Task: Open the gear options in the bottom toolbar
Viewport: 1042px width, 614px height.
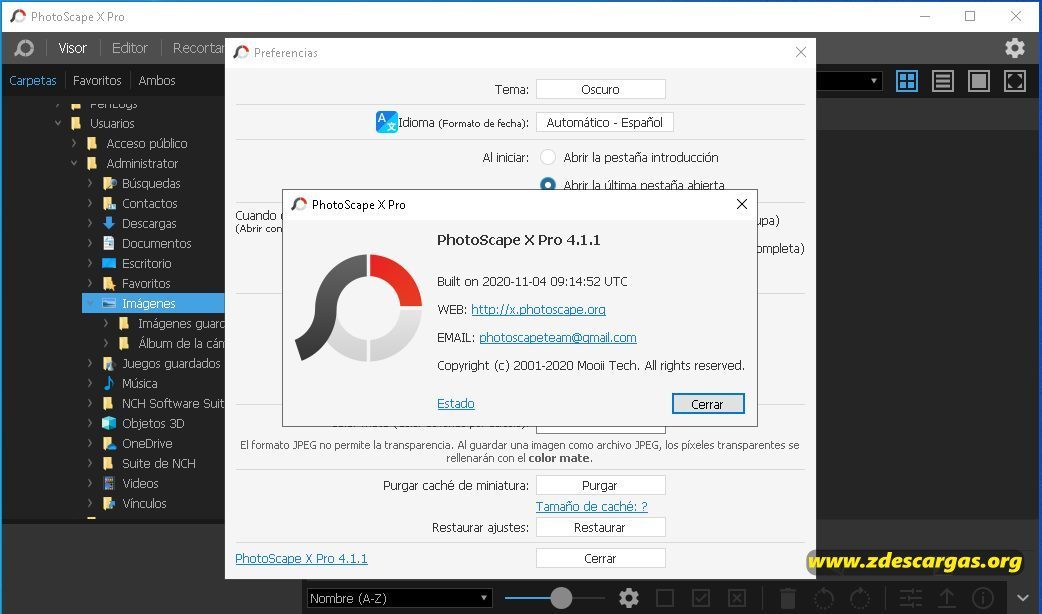Action: pos(629,598)
